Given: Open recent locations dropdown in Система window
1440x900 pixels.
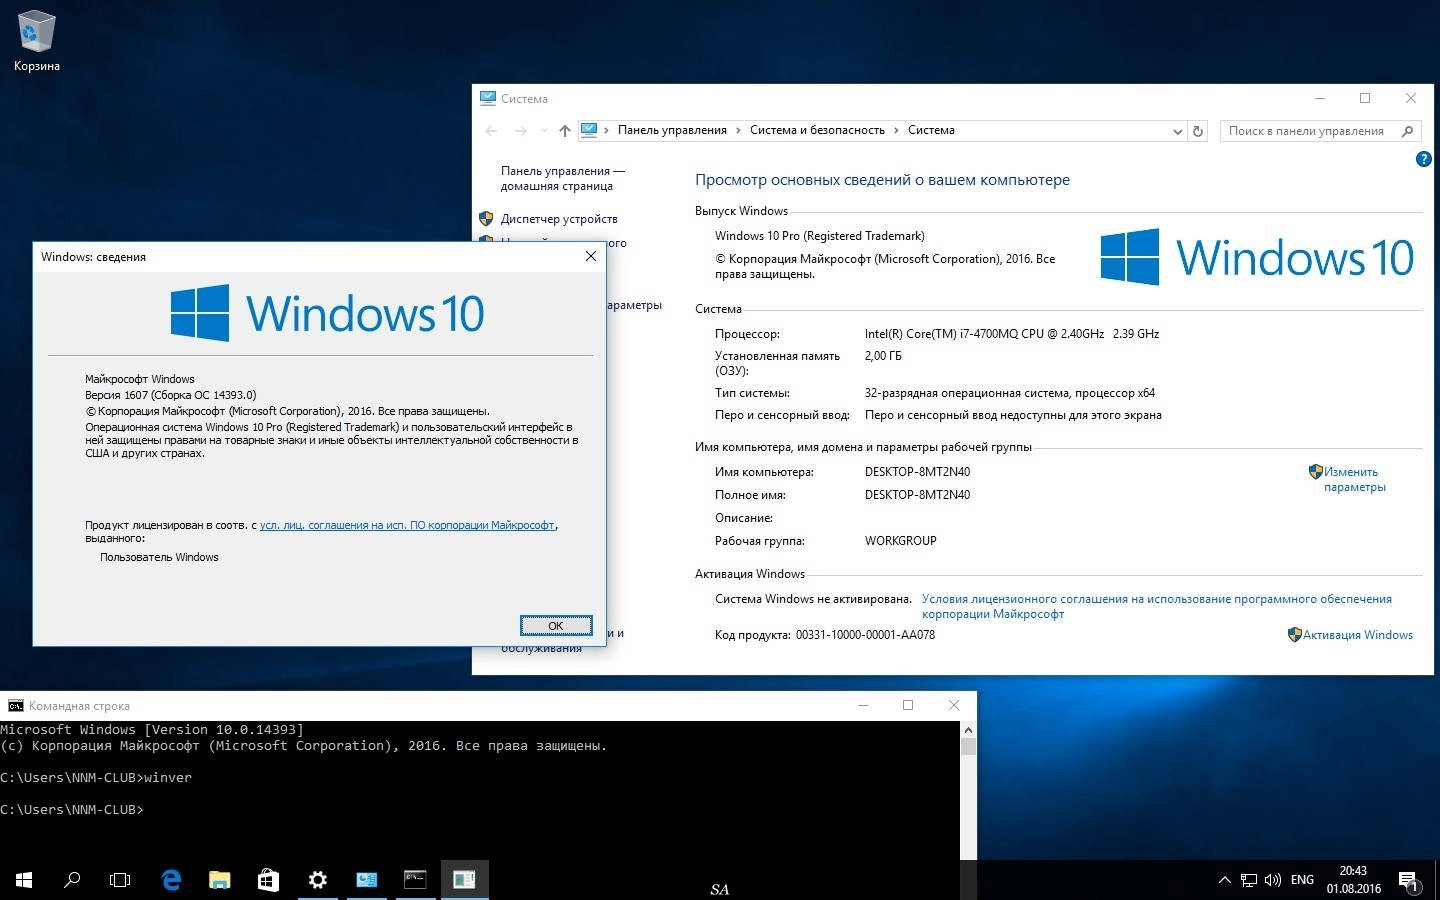Looking at the screenshot, I should coord(544,131).
